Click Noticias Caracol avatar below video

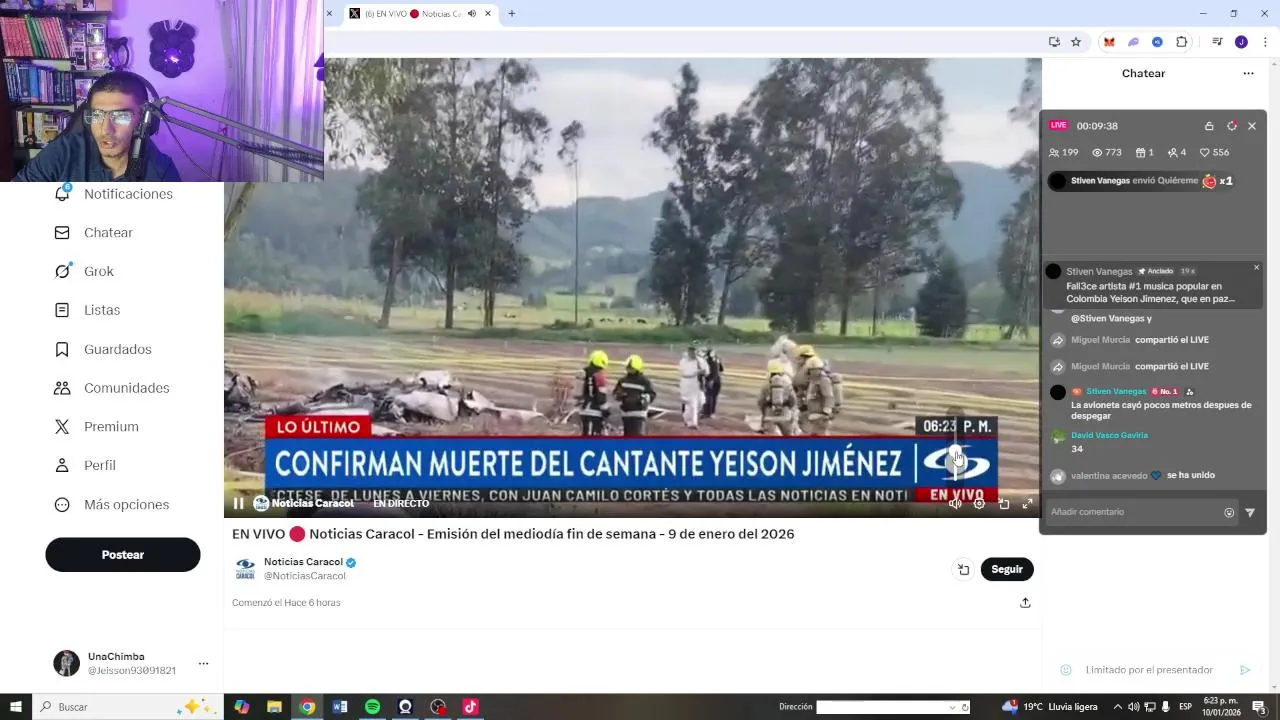click(x=245, y=569)
